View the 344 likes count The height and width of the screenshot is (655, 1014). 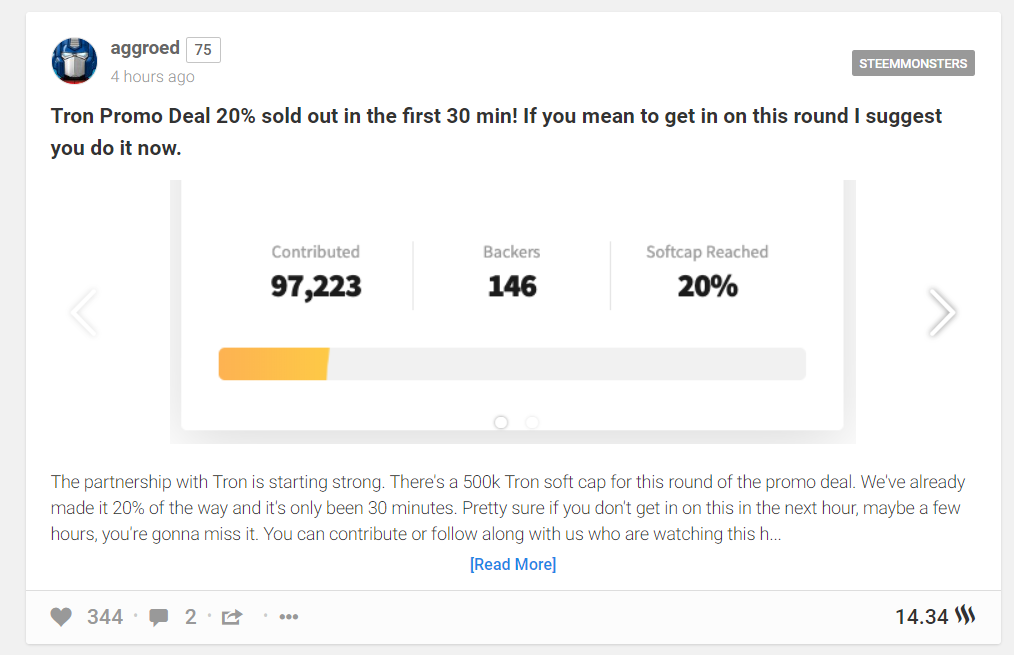pyautogui.click(x=105, y=617)
